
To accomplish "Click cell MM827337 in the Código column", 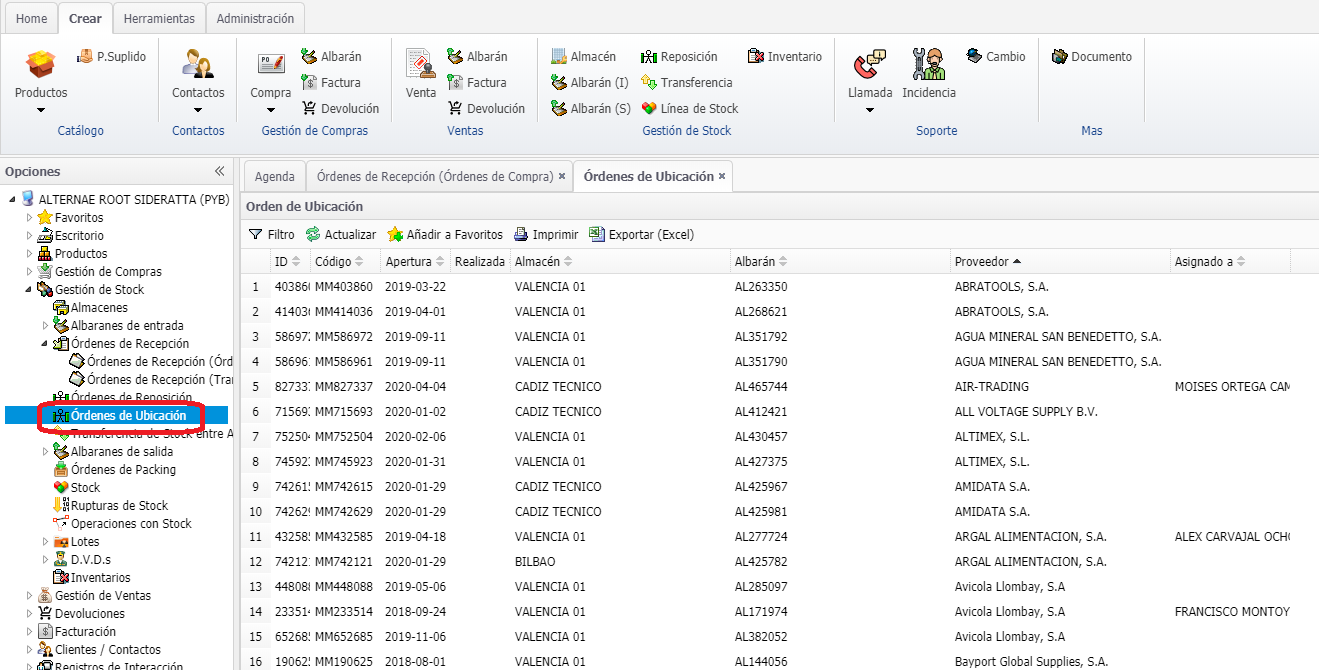I will coord(344,387).
